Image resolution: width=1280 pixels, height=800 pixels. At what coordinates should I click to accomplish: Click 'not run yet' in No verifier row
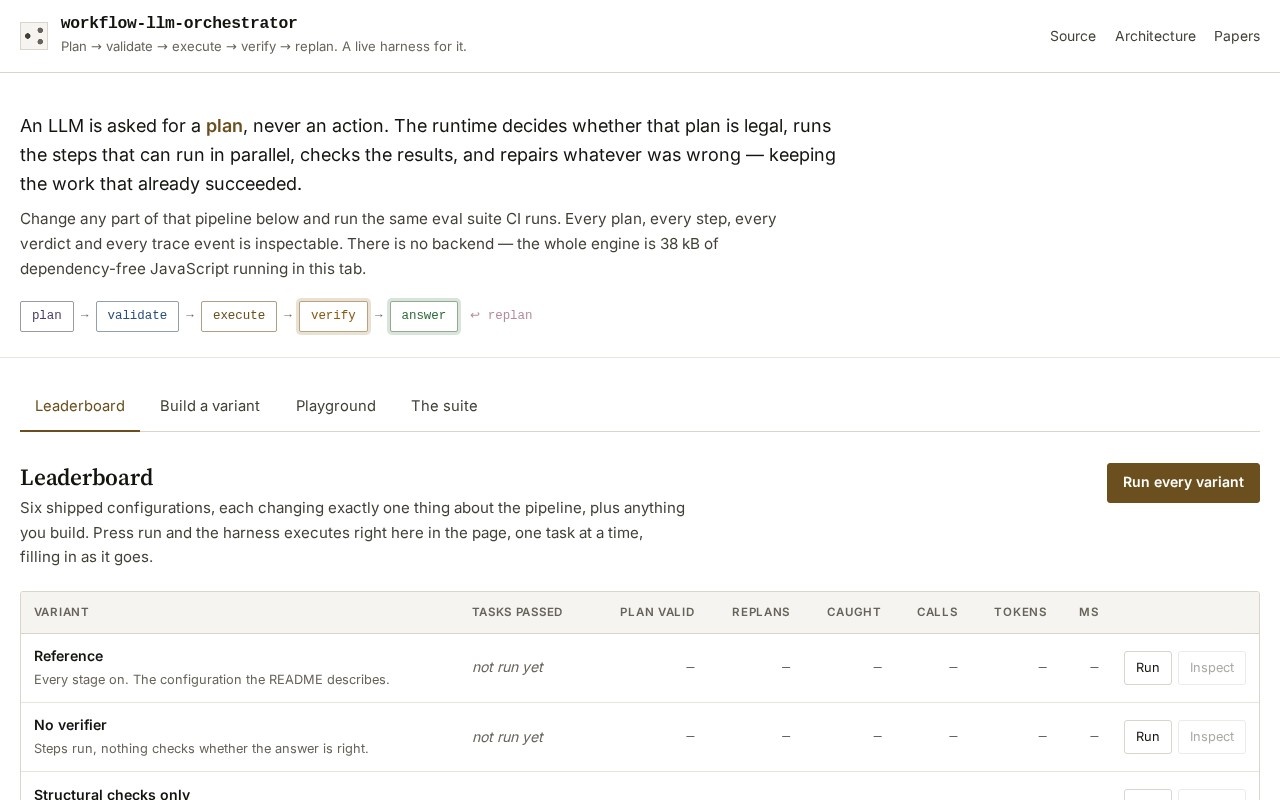(x=507, y=737)
